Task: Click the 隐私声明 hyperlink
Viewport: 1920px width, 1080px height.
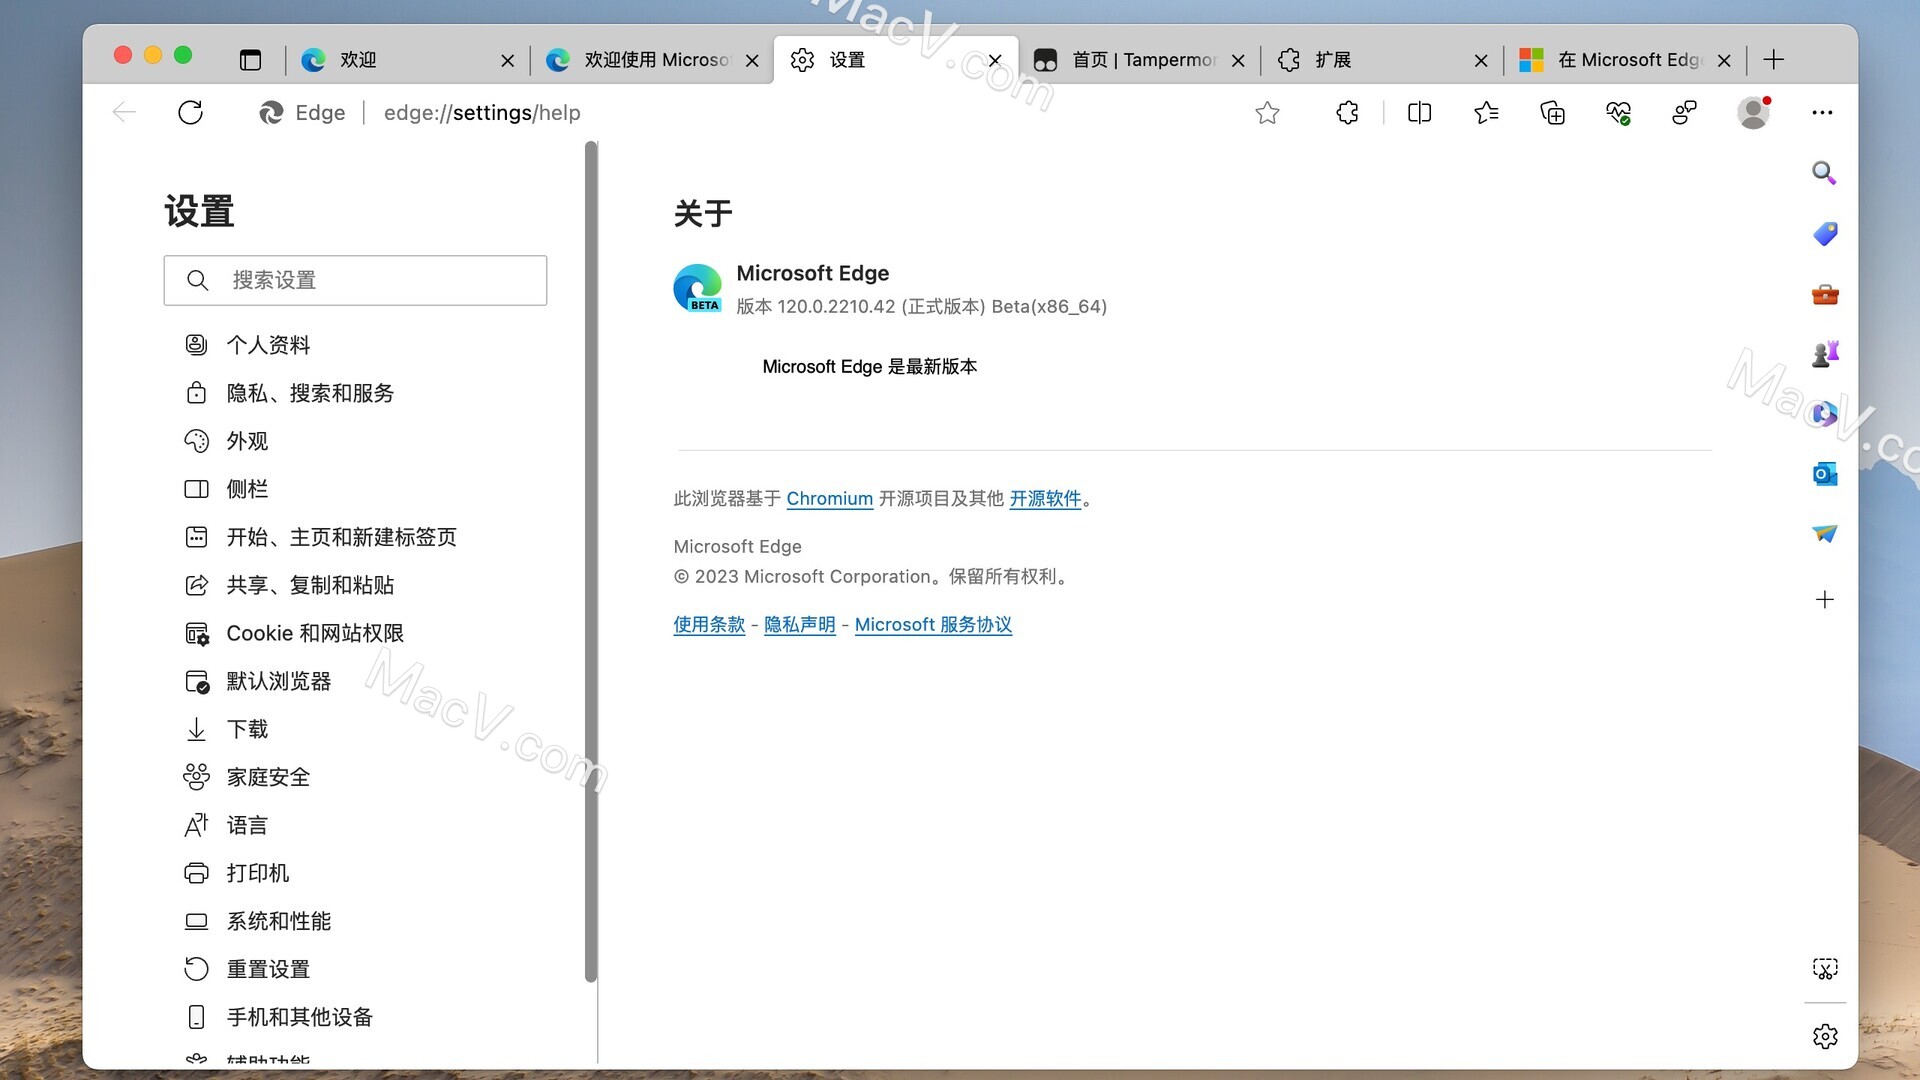Action: (x=800, y=624)
